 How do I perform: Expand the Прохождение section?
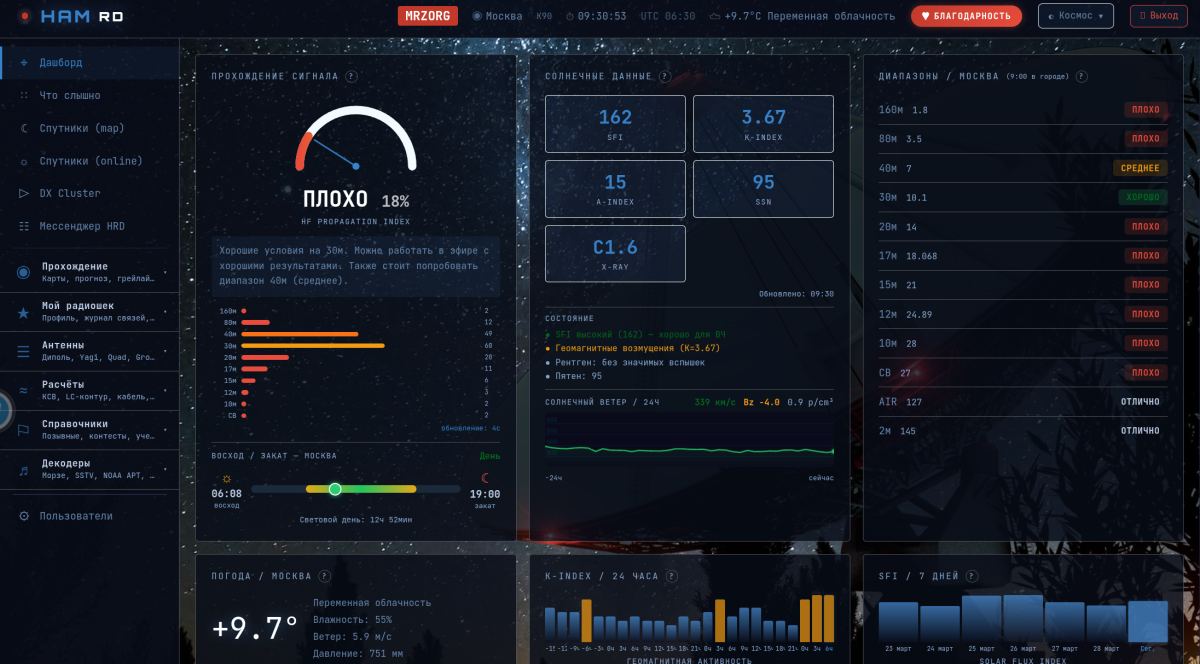(x=90, y=272)
